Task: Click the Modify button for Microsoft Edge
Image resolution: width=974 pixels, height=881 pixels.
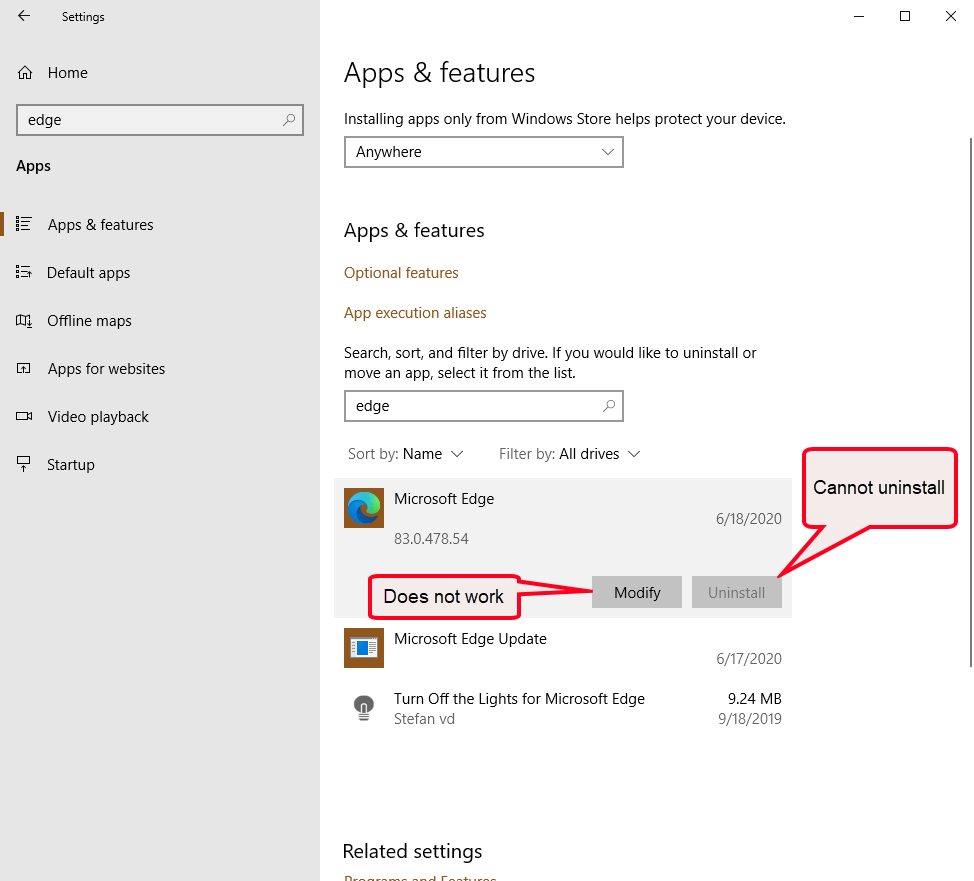Action: coord(636,592)
